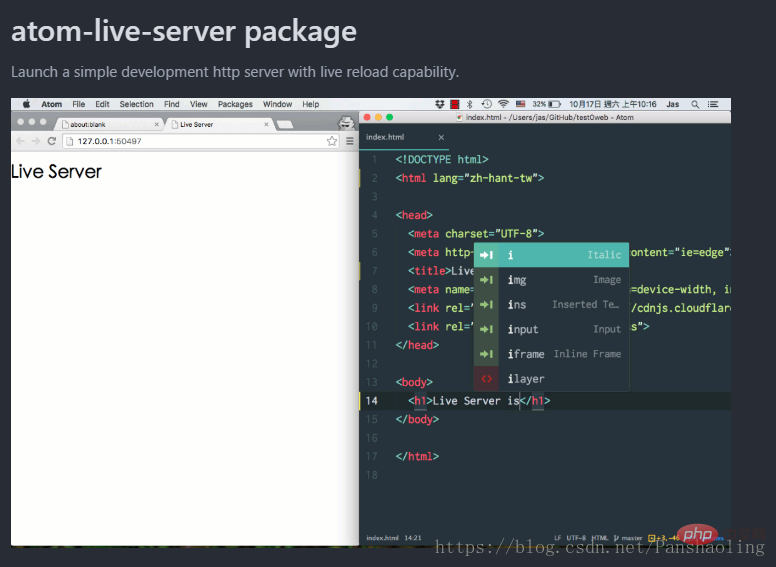
Task: Click the HTML grammar status item
Action: point(600,538)
